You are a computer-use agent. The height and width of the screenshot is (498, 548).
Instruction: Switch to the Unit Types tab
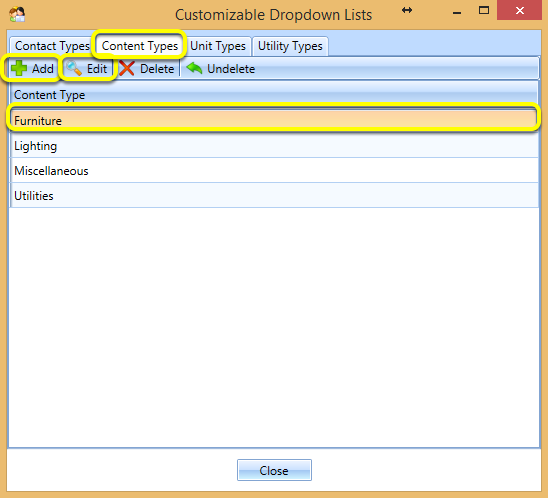tap(218, 46)
